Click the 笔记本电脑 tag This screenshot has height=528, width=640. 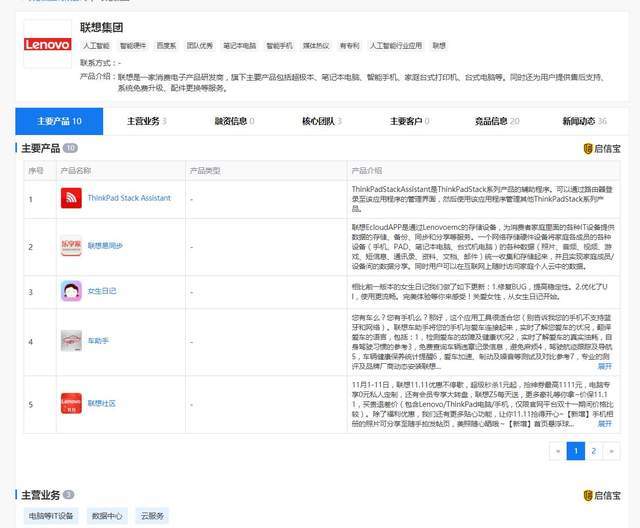coord(240,46)
